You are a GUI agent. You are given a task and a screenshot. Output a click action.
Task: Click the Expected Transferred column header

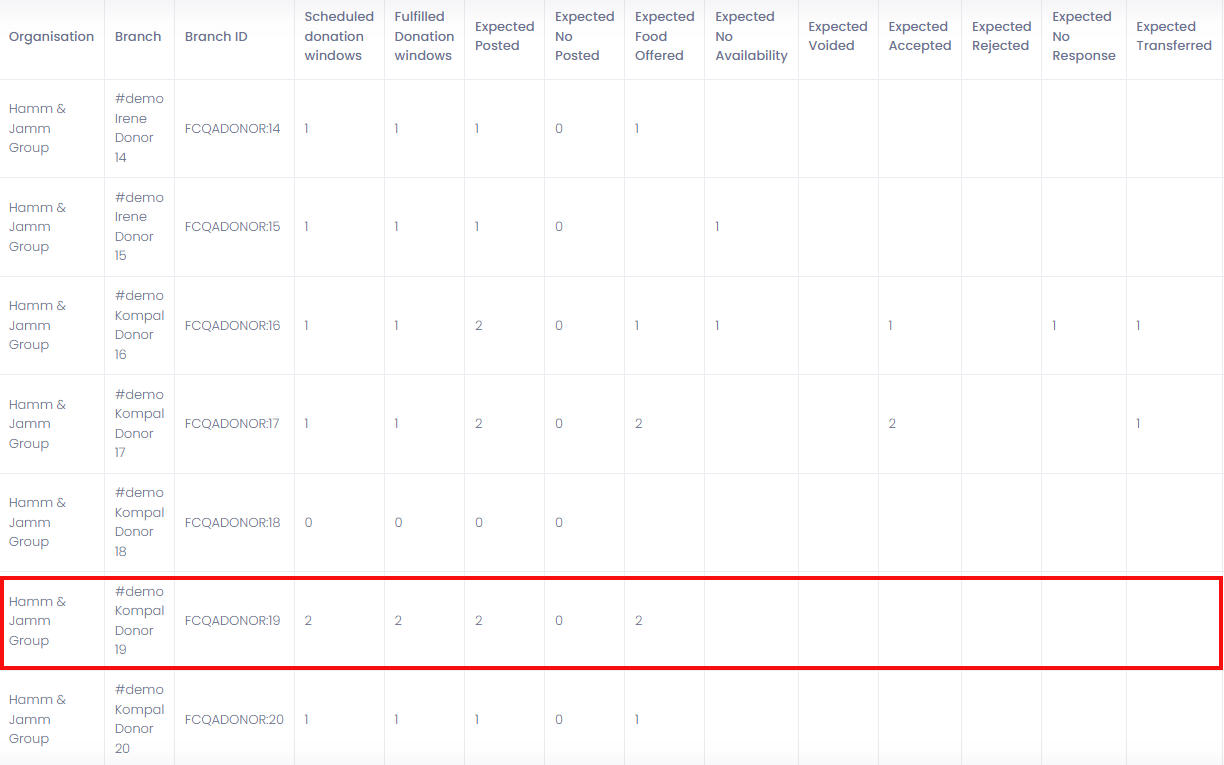point(1173,37)
